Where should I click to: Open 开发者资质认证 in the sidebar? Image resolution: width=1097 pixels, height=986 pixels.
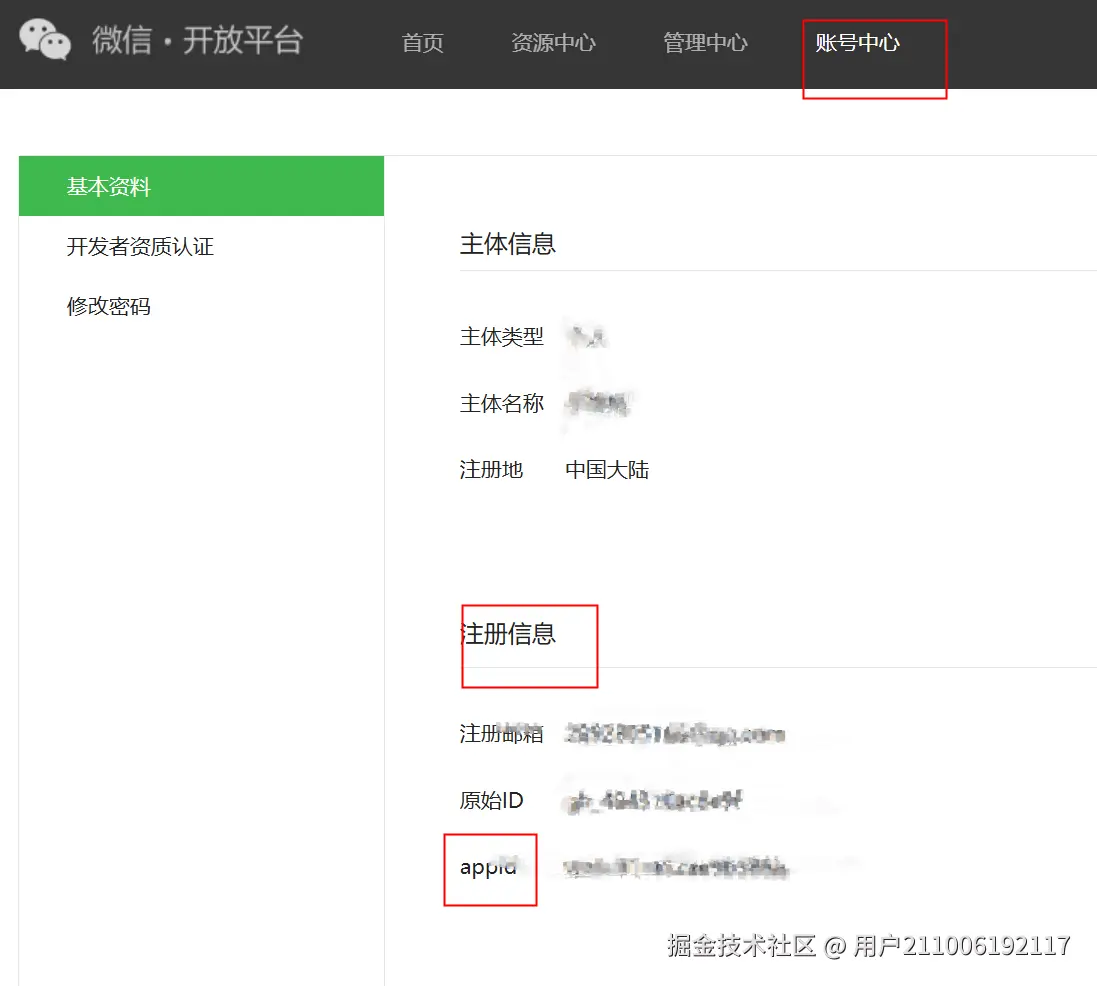(x=140, y=246)
